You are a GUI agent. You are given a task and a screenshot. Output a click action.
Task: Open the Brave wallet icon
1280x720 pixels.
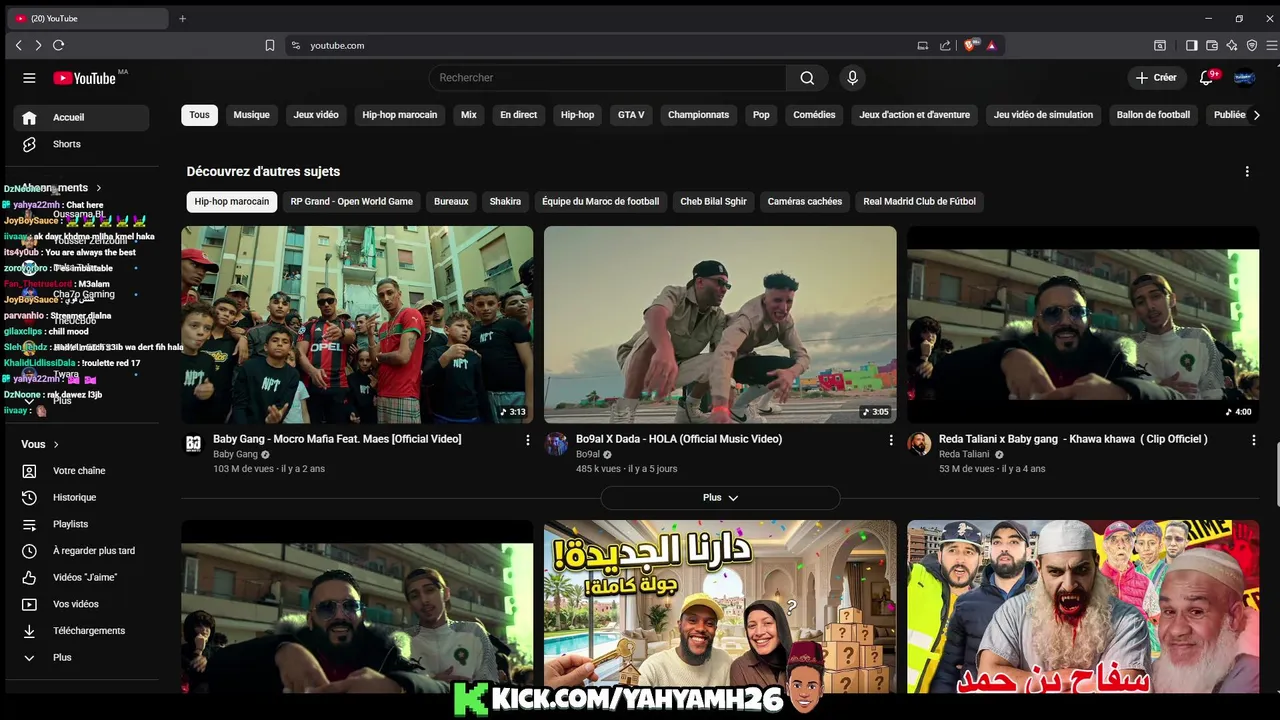[1212, 45]
